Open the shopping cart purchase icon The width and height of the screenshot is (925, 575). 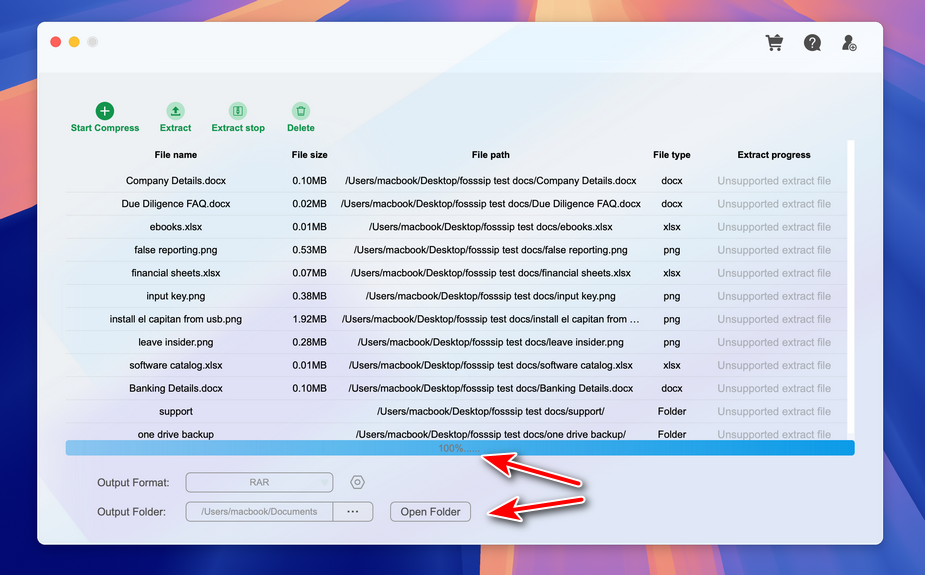[774, 43]
